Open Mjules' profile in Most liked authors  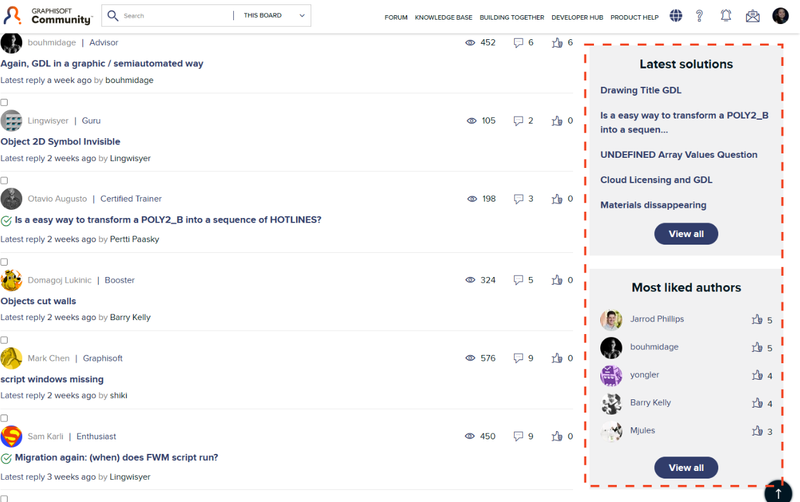642,430
